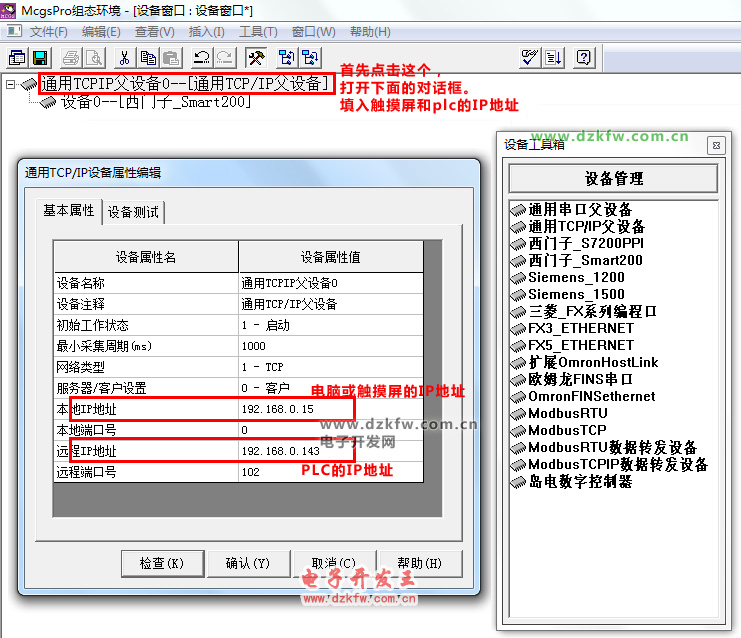Click the download-project toolbar icon
This screenshot has height=638, width=741.
click(553, 58)
